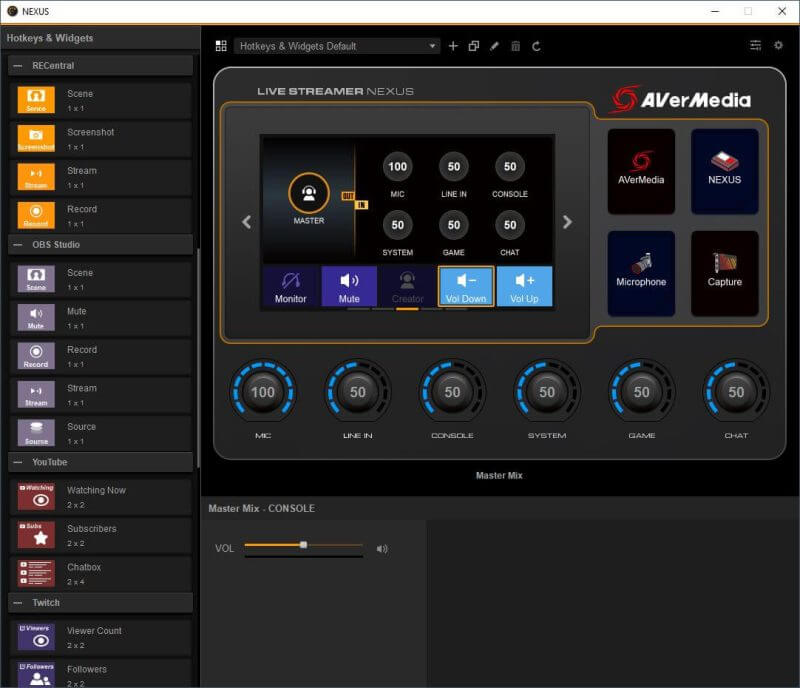This screenshot has width=800, height=688.
Task: Select the OBS Studio Source widget icon
Action: click(x=36, y=432)
